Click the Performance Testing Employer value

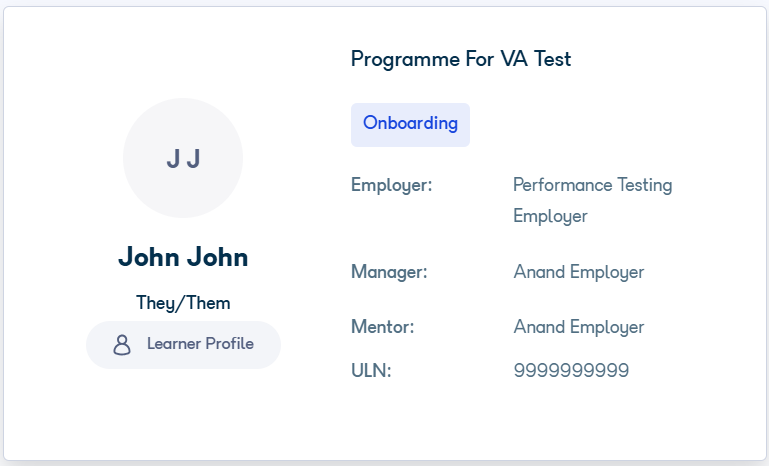[x=592, y=200]
